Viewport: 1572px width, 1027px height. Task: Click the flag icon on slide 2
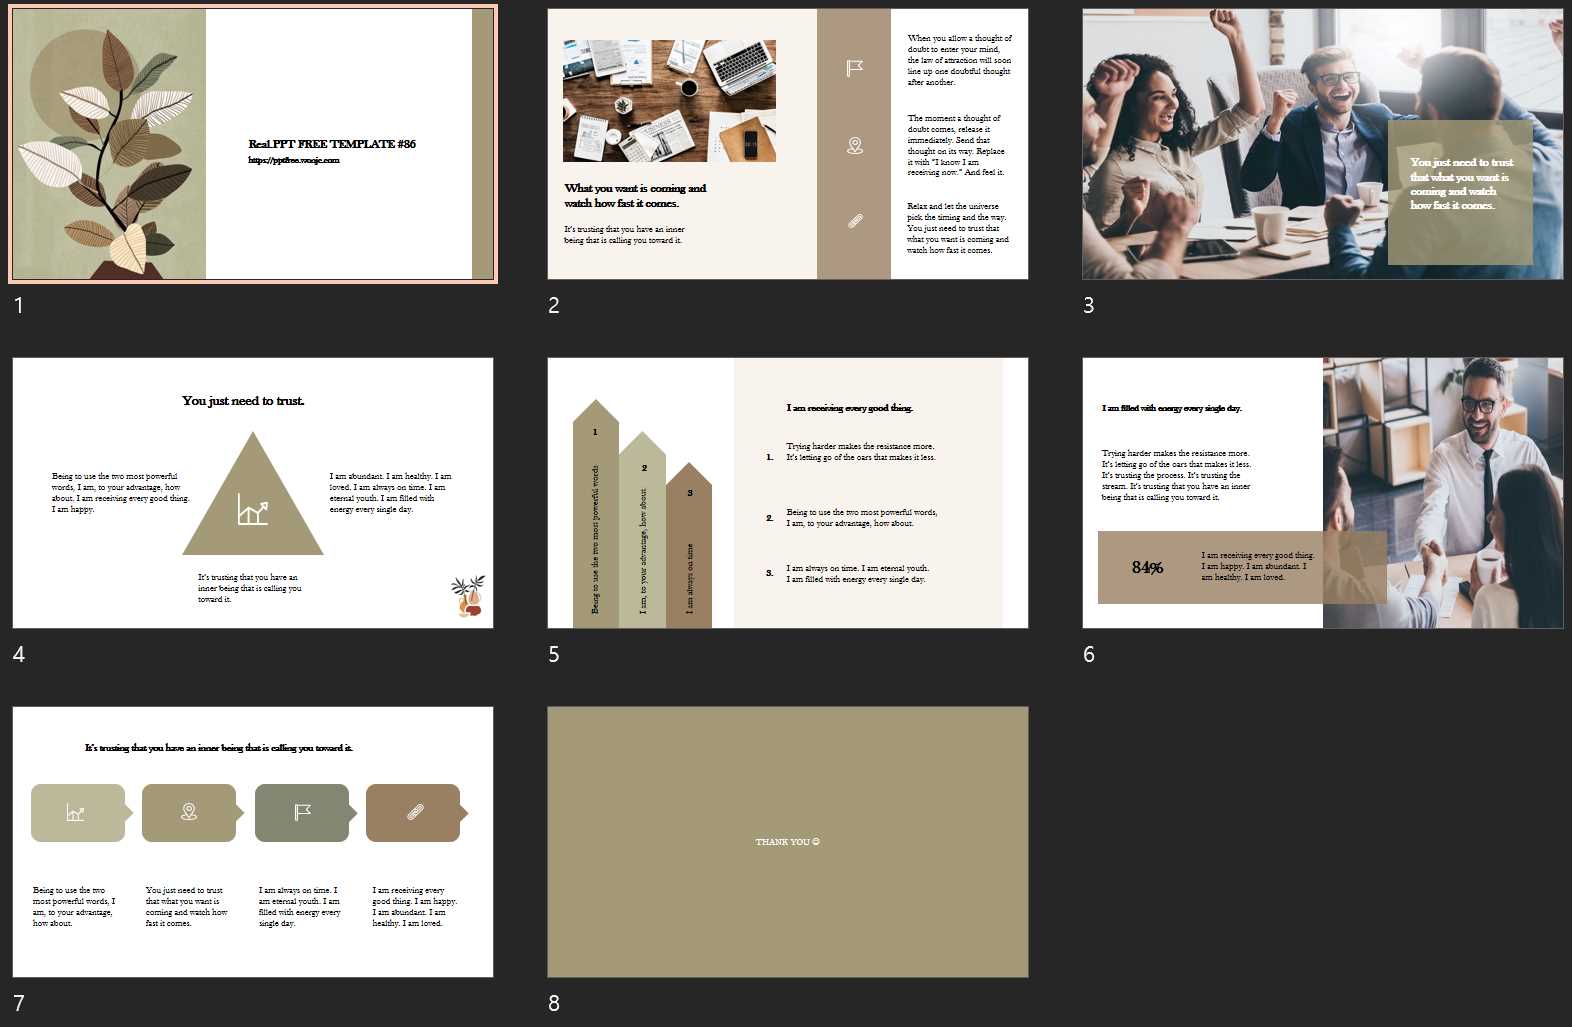(855, 68)
